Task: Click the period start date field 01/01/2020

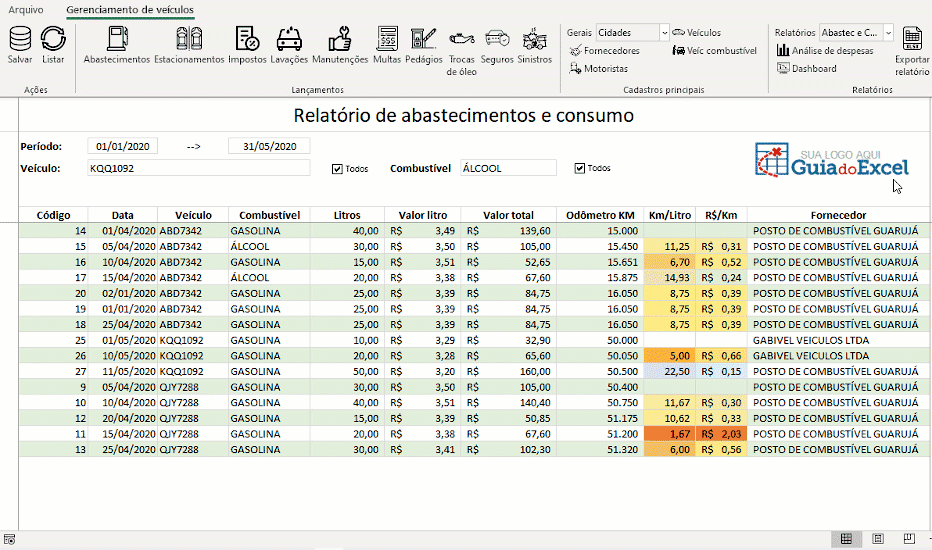Action: coord(123,146)
